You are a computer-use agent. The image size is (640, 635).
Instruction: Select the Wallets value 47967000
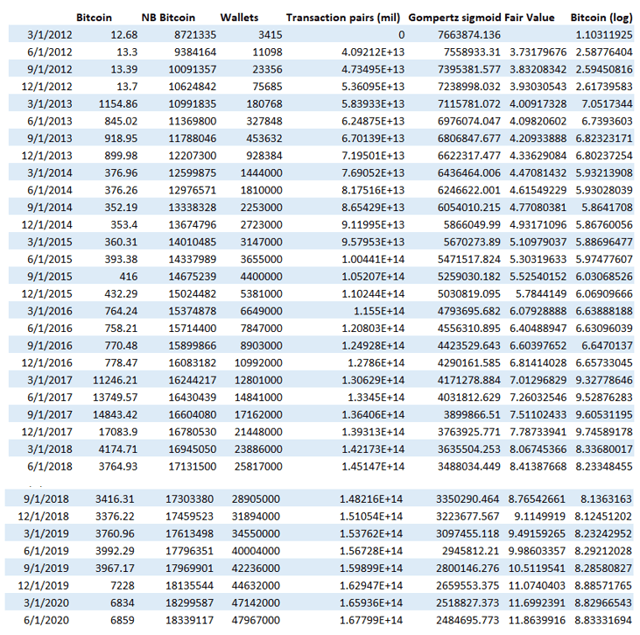(256, 620)
